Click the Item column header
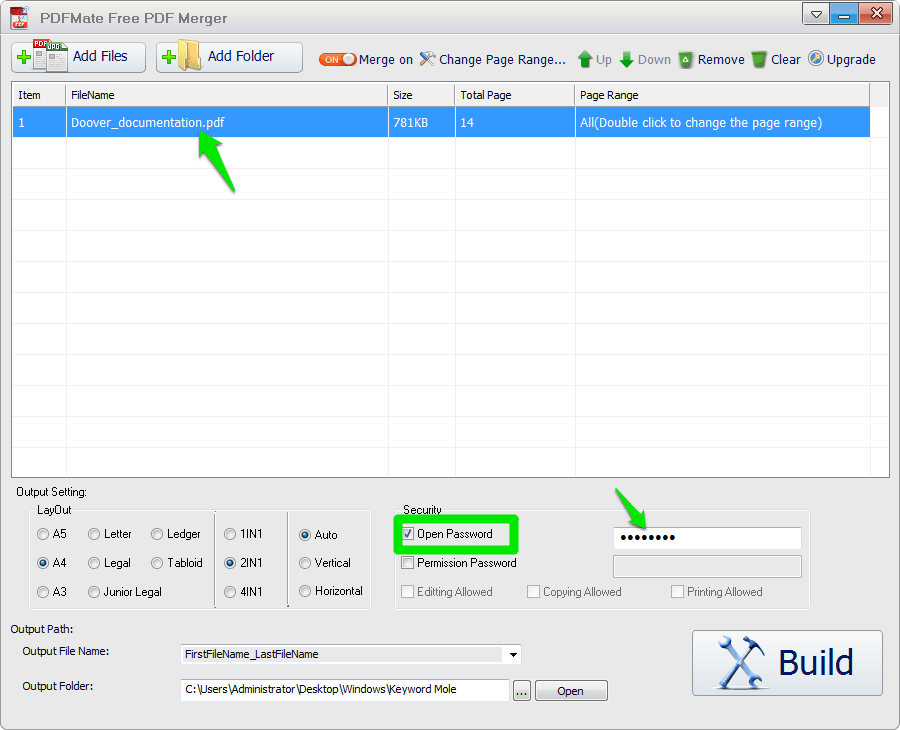Viewport: 900px width, 730px height. (39, 95)
